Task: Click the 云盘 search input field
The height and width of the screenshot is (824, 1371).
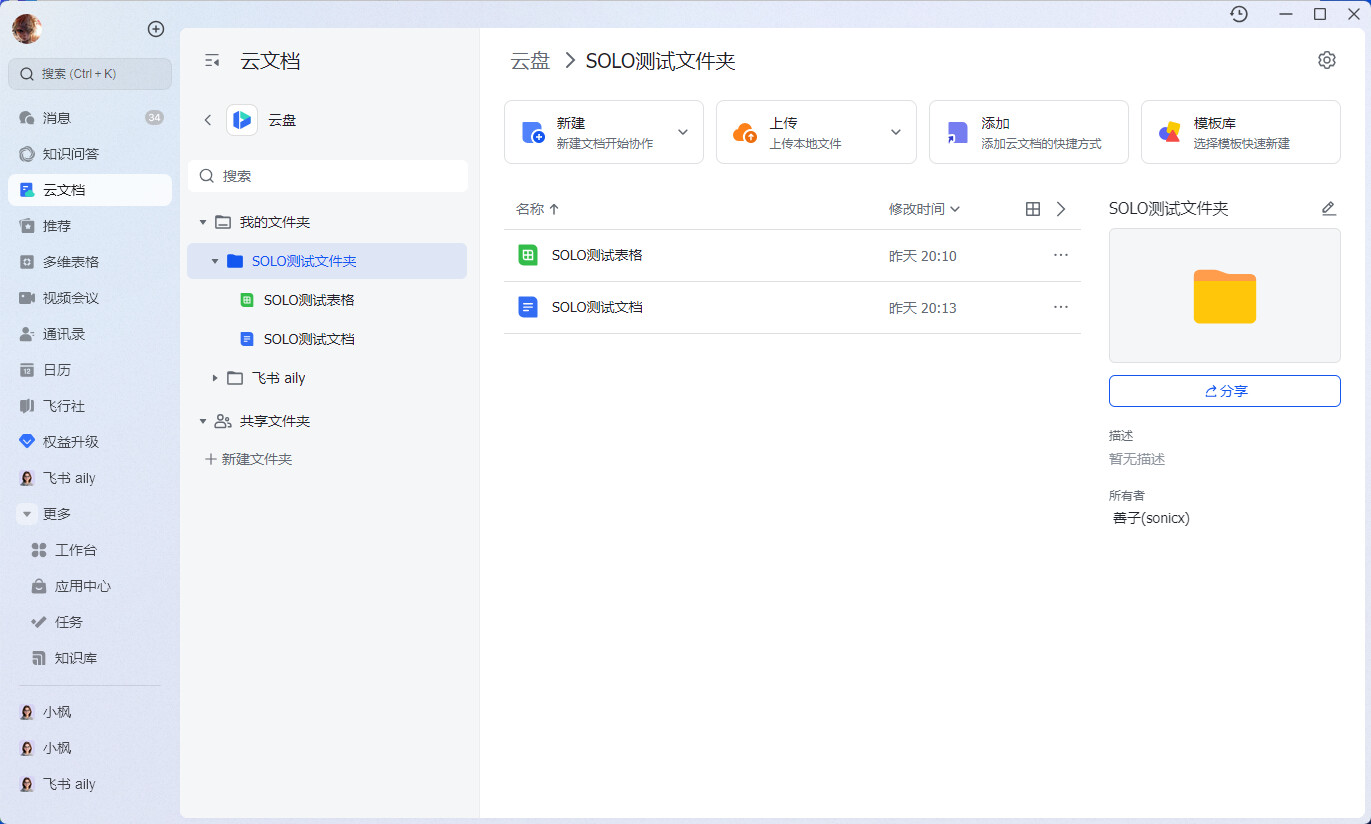Action: click(x=328, y=176)
